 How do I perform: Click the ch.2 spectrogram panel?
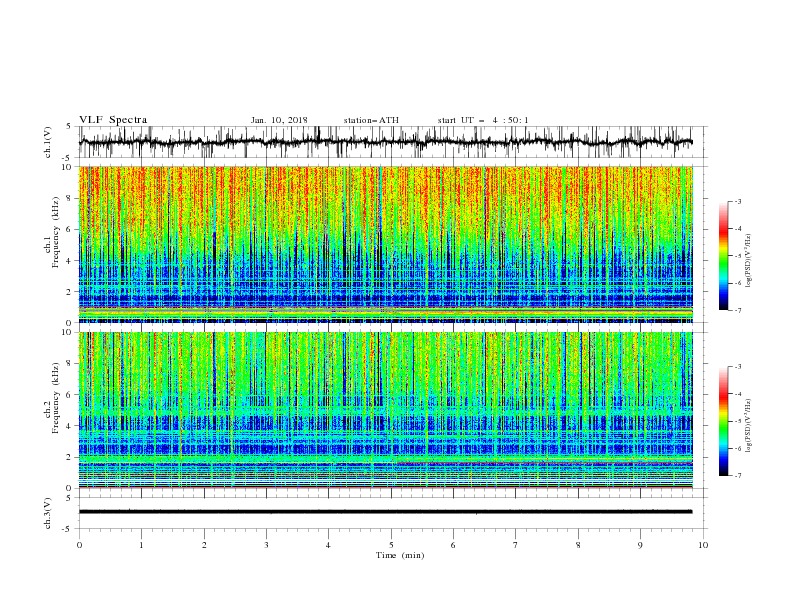coord(386,410)
